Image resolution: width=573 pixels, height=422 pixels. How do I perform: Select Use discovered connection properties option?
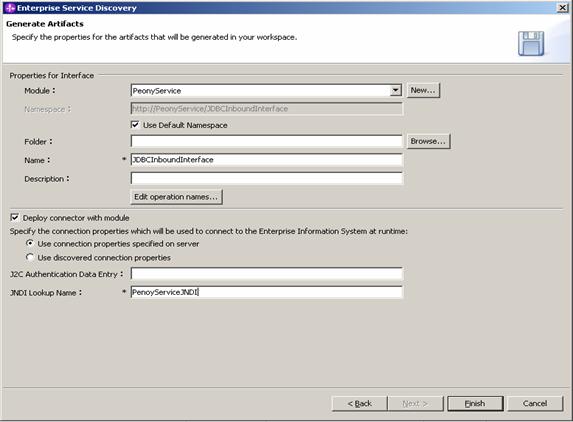click(x=30, y=257)
